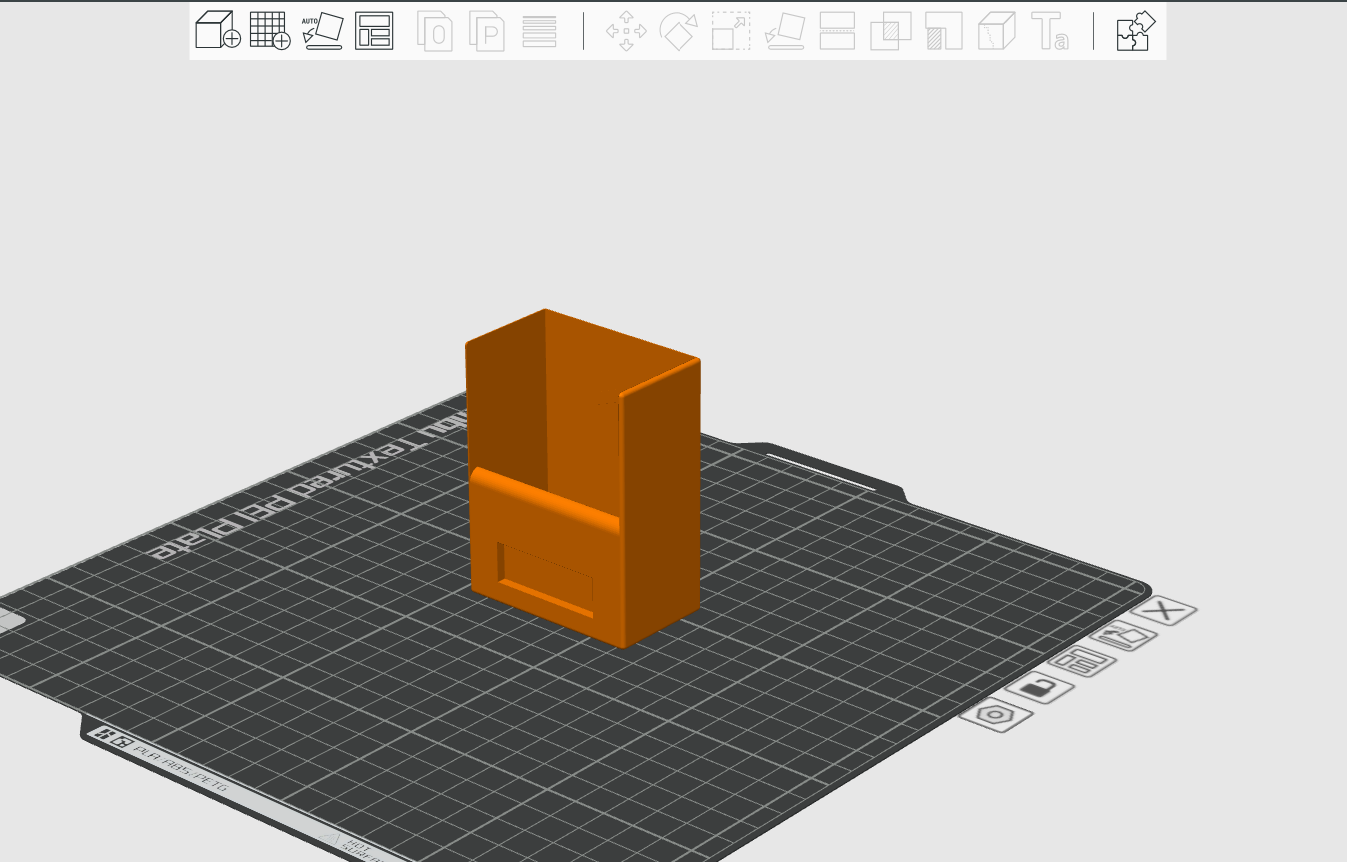
Task: Select the Rotate tool
Action: pos(678,30)
